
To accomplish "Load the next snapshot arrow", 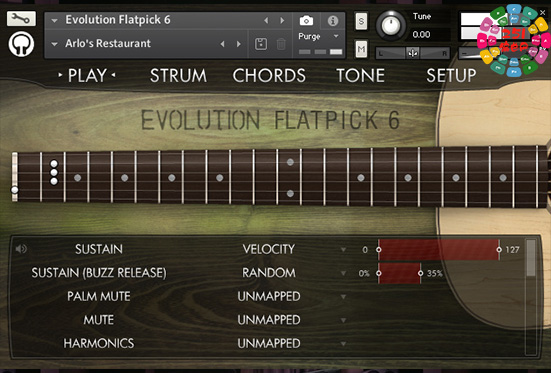I will click(x=239, y=44).
